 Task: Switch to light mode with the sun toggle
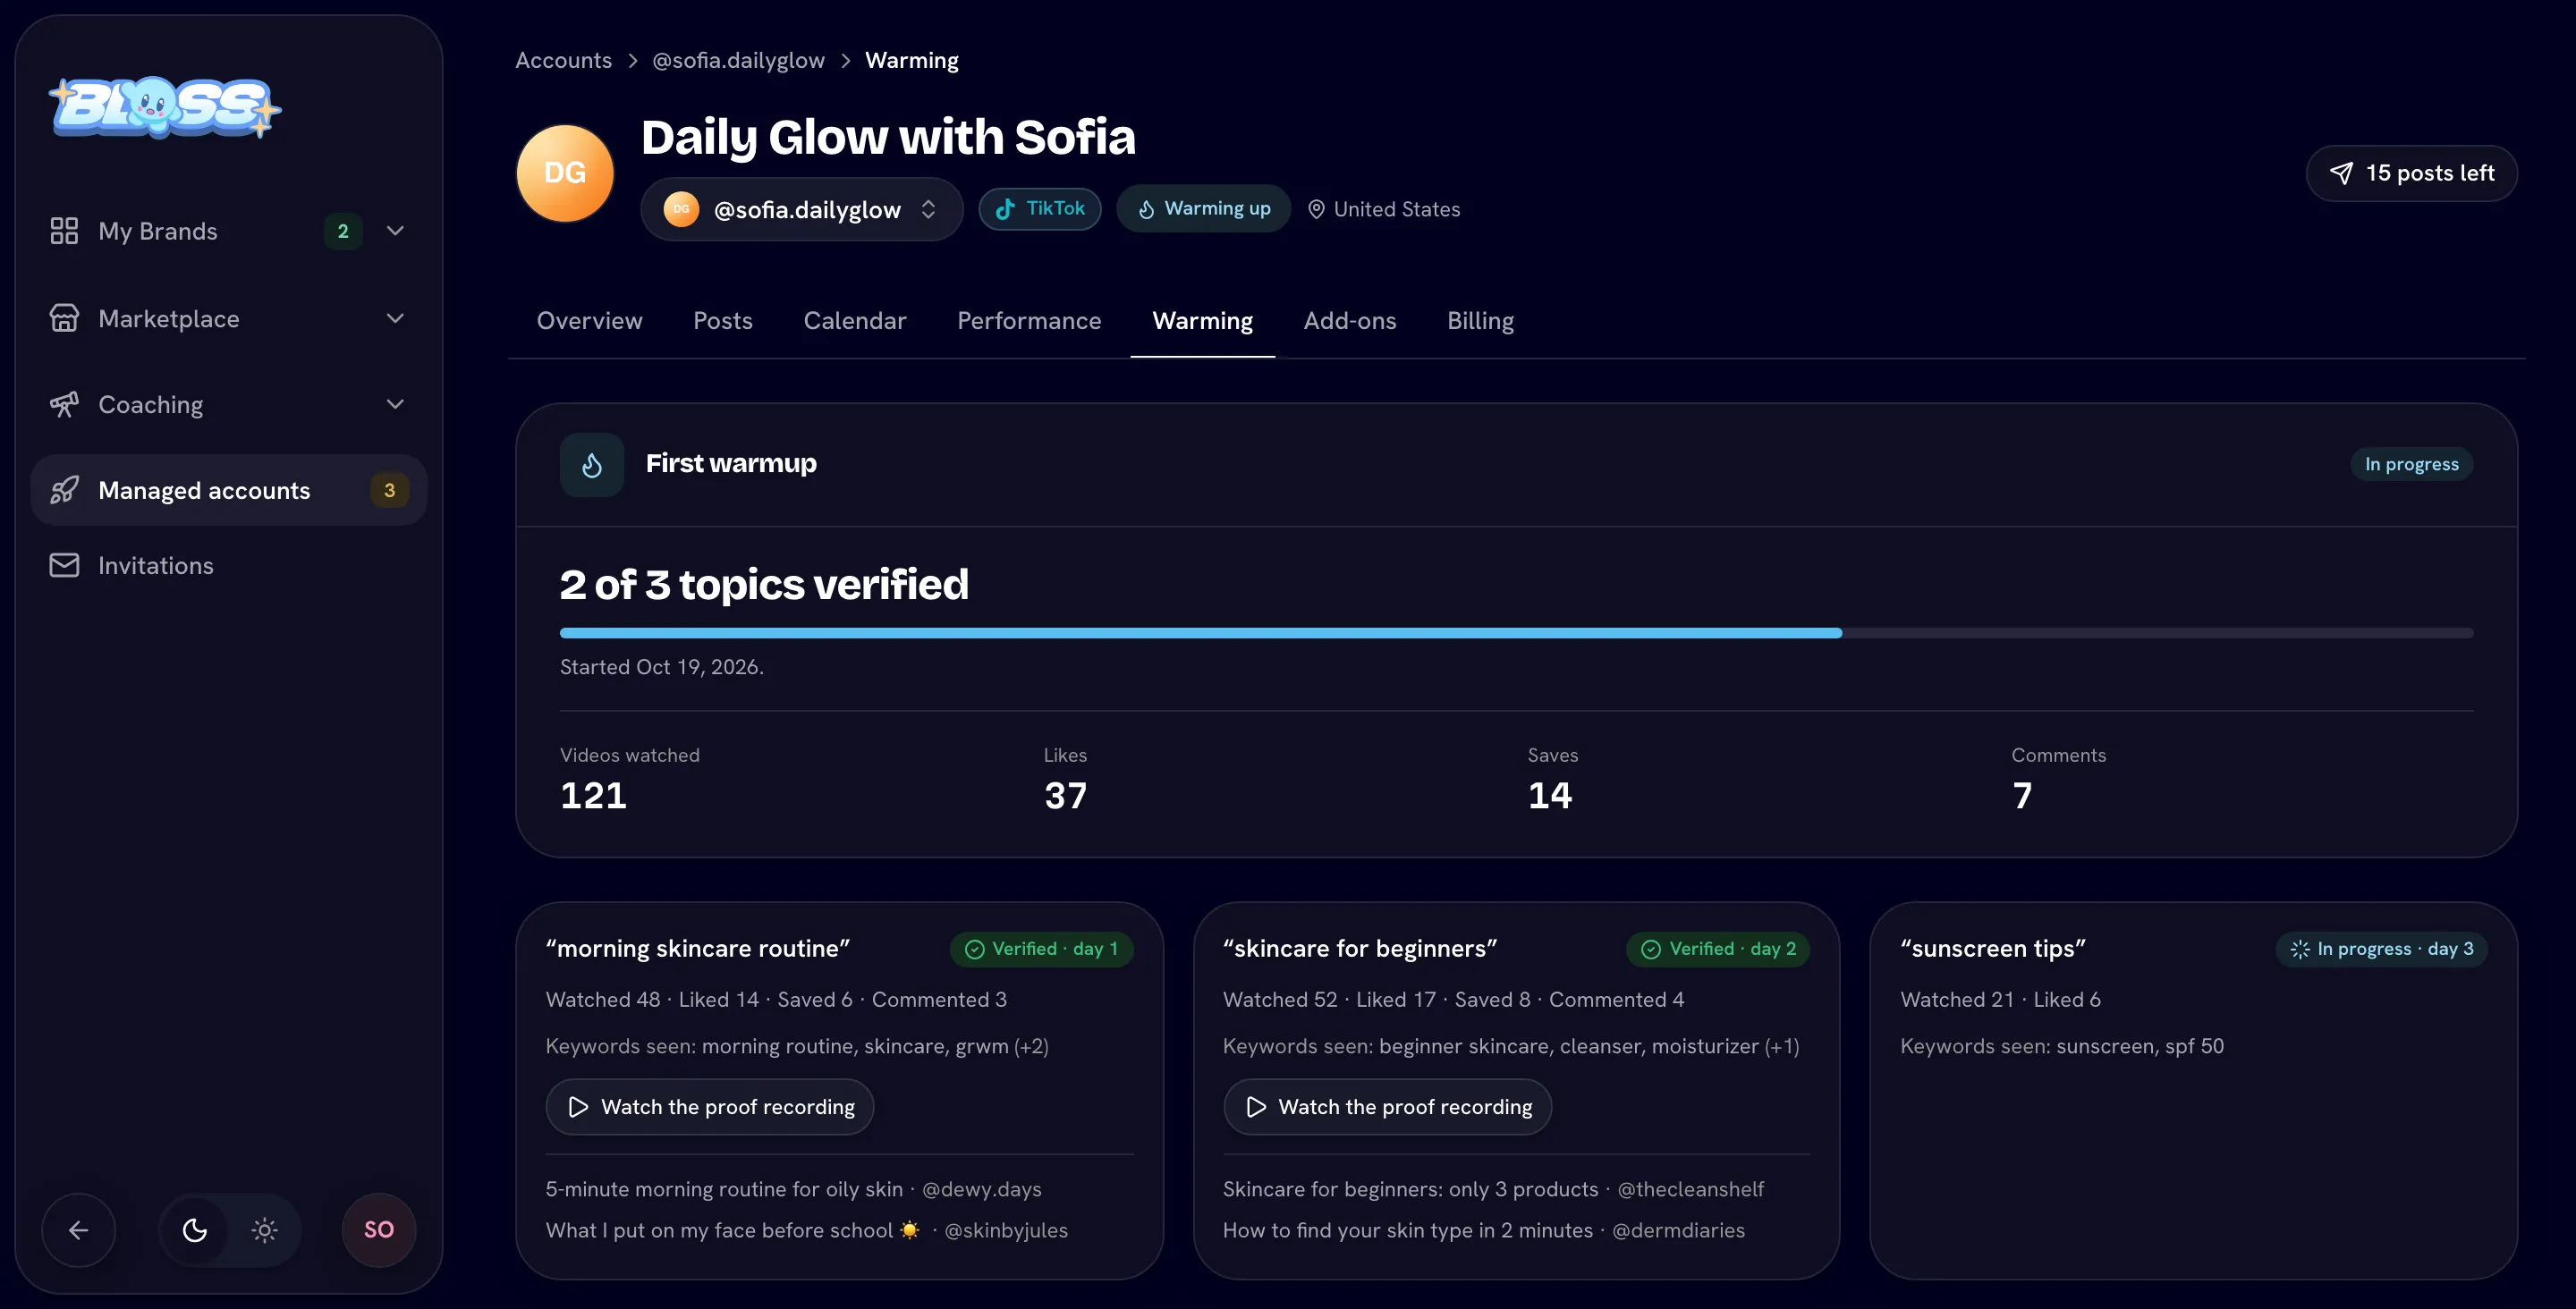[264, 1230]
